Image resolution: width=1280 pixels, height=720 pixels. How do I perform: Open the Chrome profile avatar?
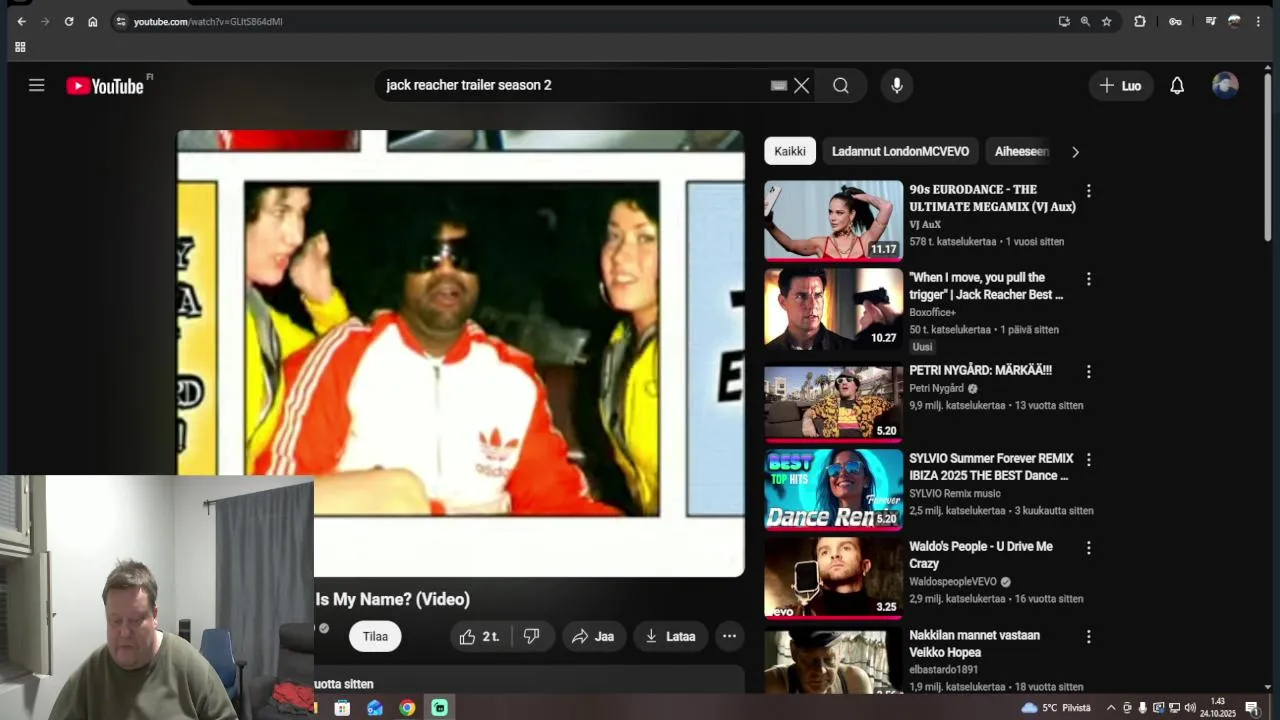point(1234,21)
